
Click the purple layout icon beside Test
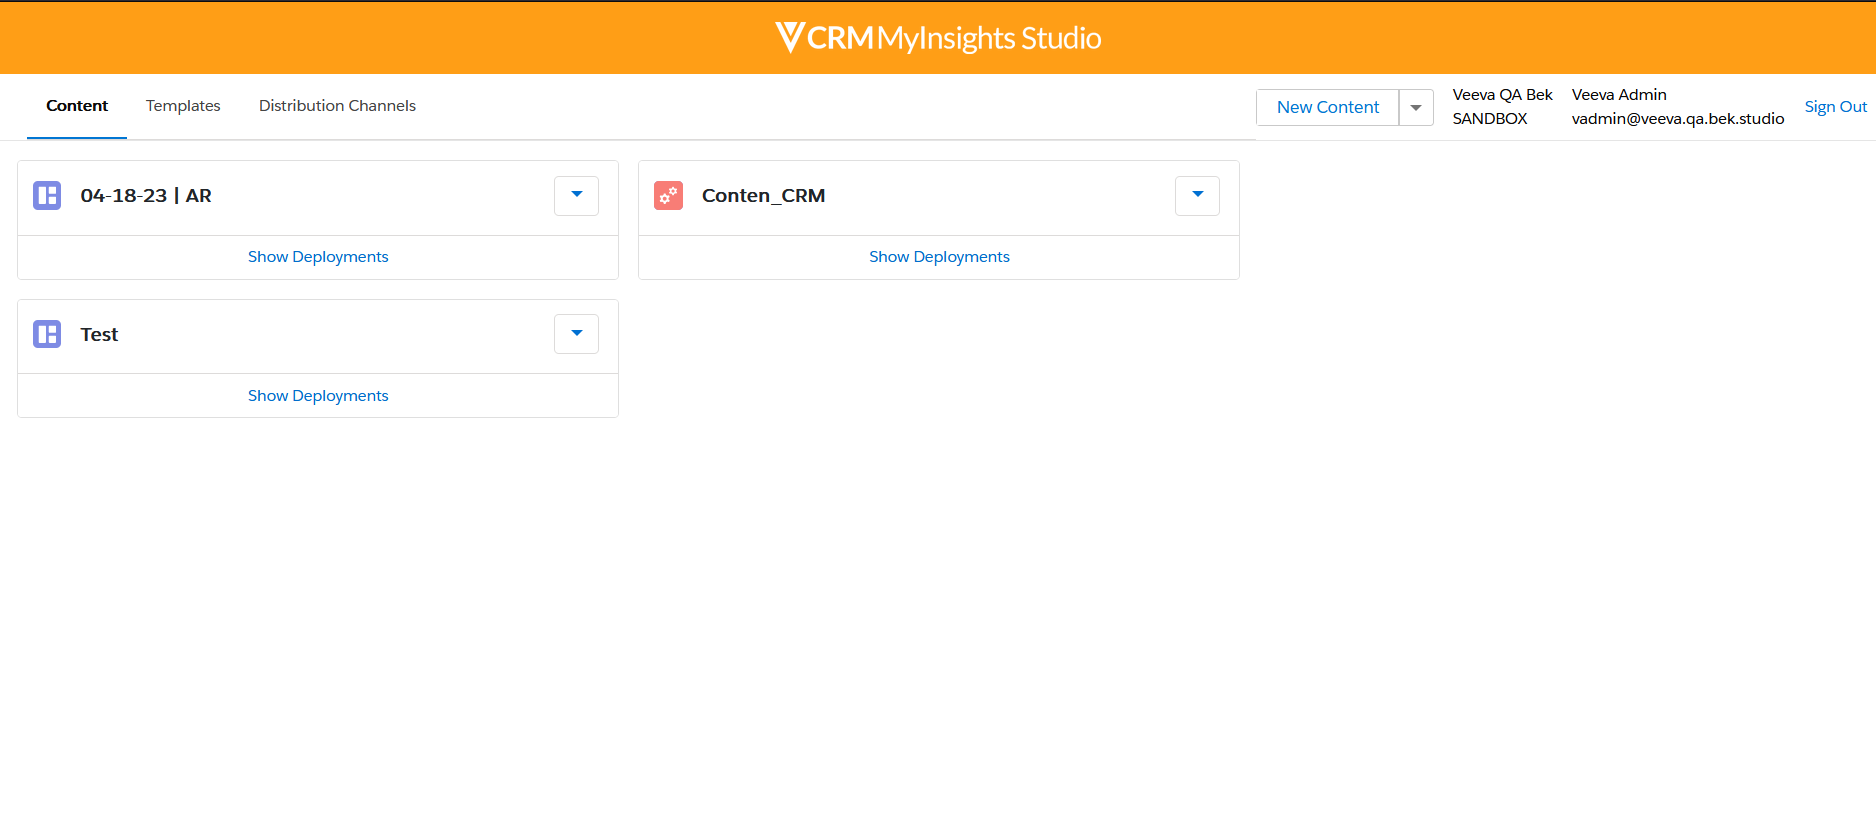pyautogui.click(x=47, y=334)
